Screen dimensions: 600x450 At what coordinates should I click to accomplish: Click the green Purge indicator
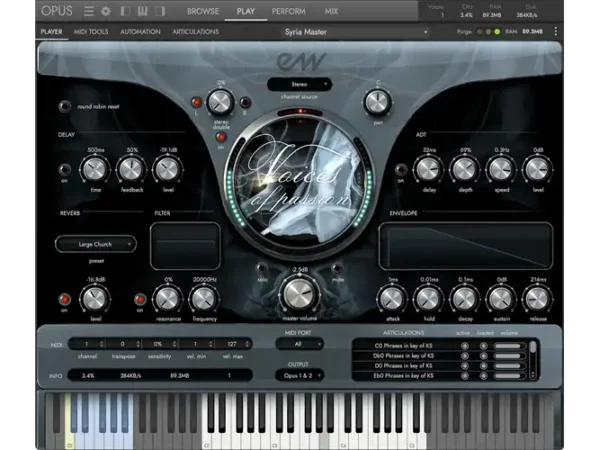click(497, 32)
